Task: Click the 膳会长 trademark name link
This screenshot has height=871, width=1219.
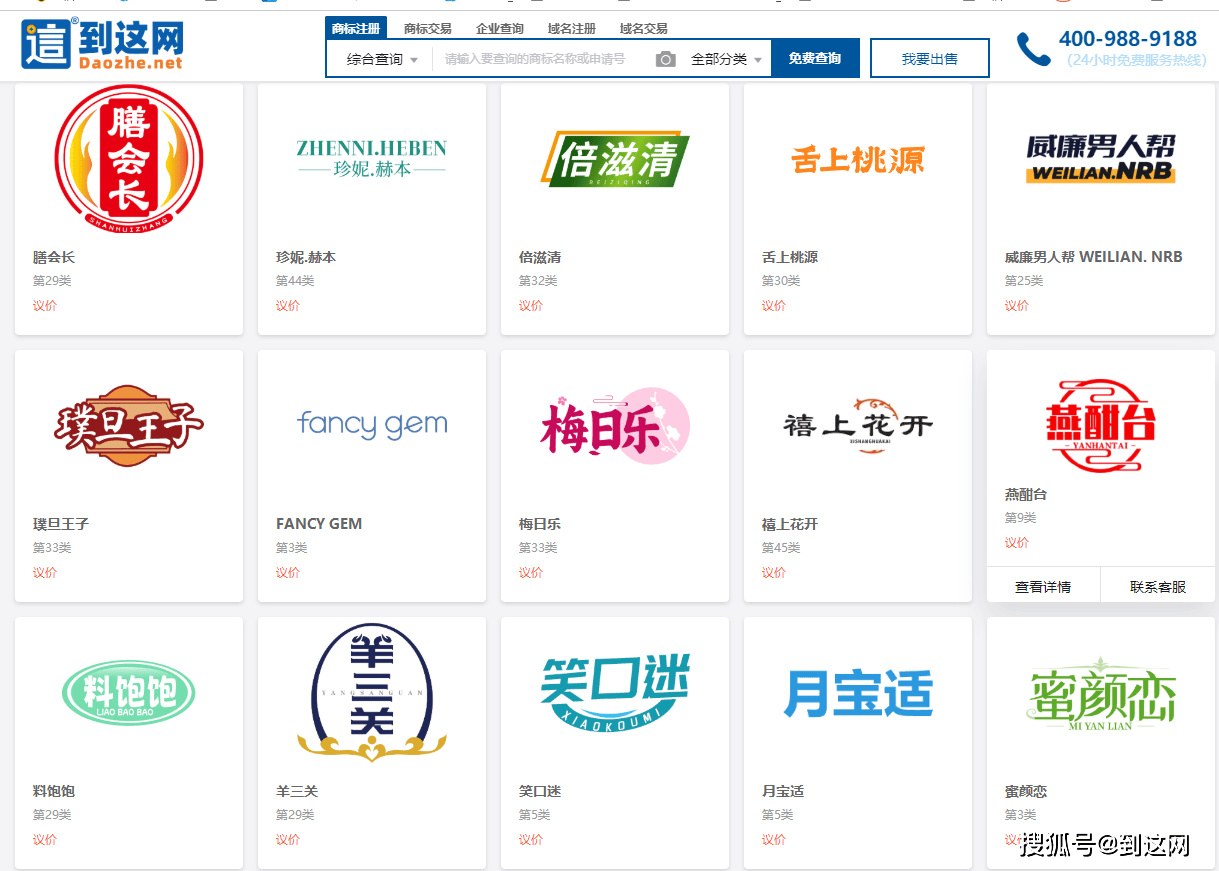Action: click(54, 257)
